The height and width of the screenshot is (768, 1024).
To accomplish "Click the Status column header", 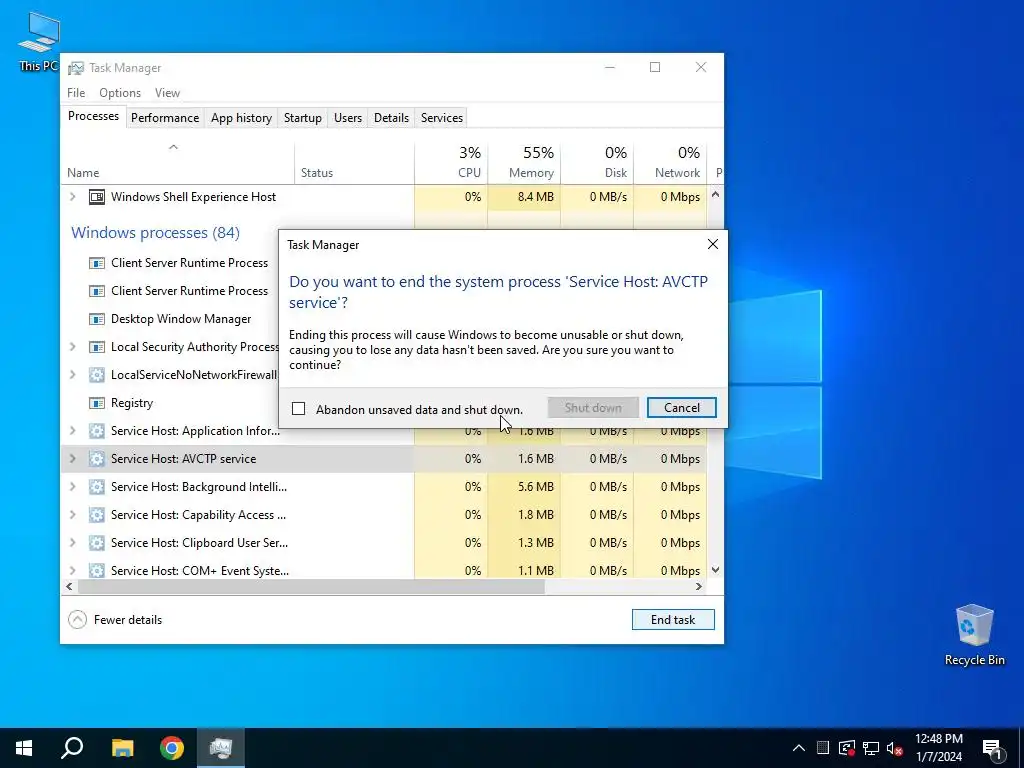I will tap(354, 163).
